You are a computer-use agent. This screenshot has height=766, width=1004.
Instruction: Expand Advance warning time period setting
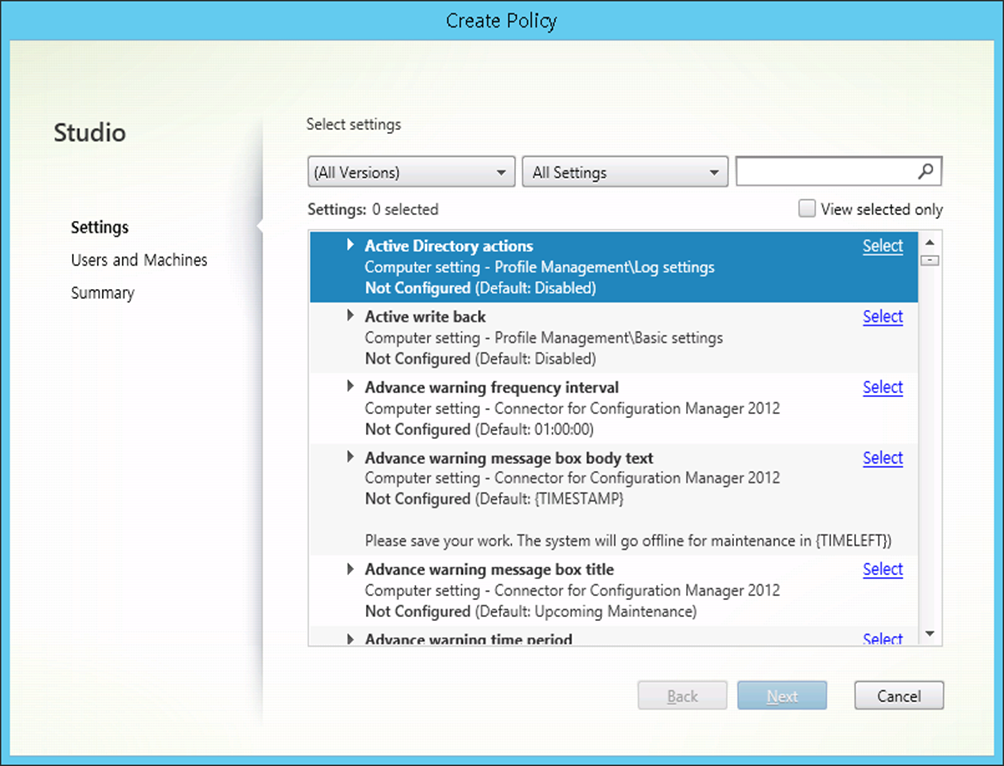[x=350, y=639]
